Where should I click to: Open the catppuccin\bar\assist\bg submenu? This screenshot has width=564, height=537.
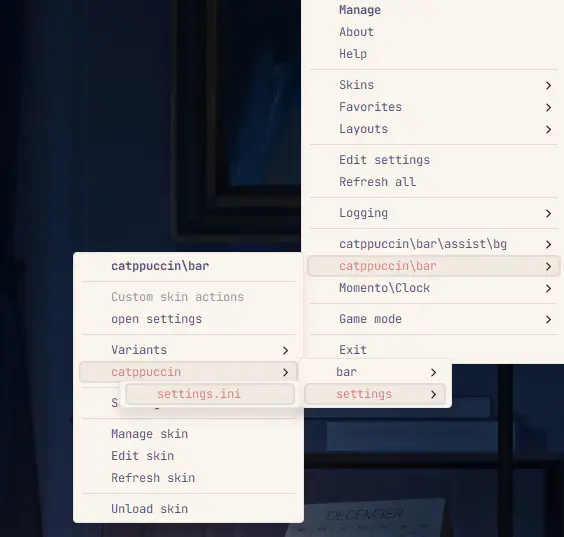tap(433, 244)
